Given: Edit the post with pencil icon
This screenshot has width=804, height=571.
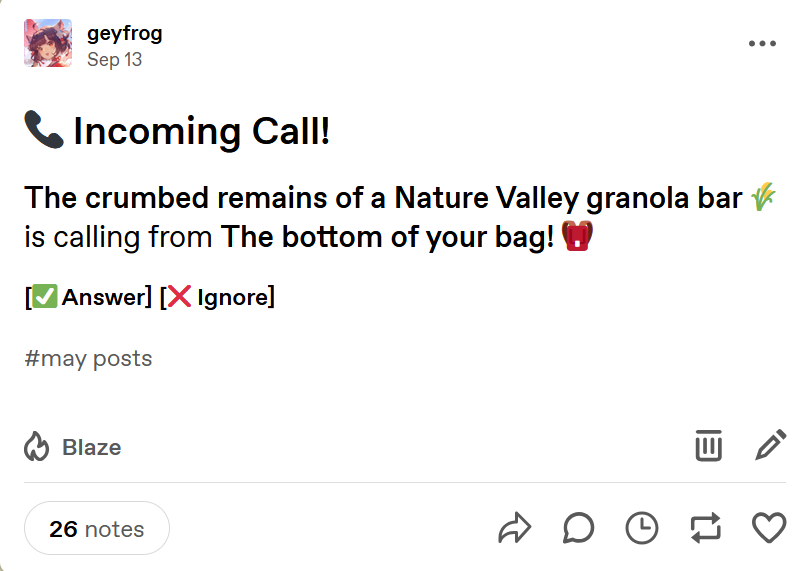Looking at the screenshot, I should point(771,445).
